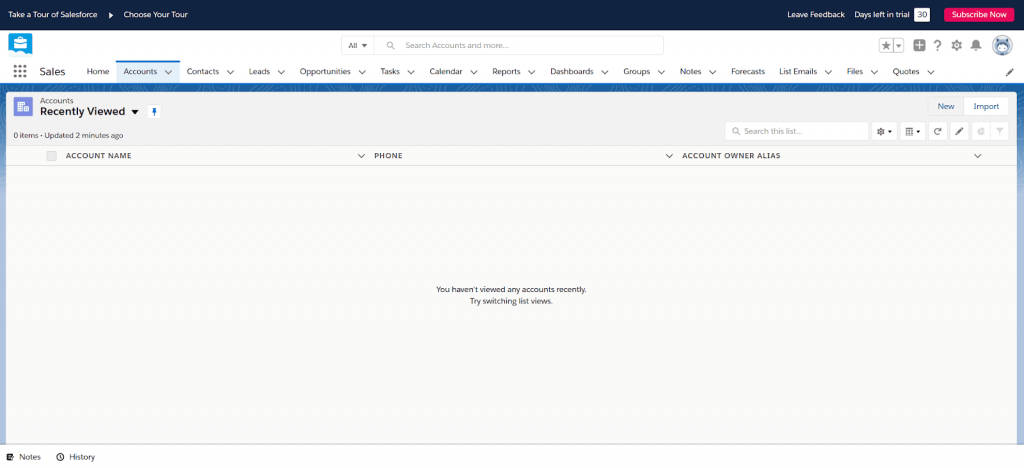Viewport: 1024px width, 468px height.
Task: Open the App Launcher grid icon
Action: [20, 71]
